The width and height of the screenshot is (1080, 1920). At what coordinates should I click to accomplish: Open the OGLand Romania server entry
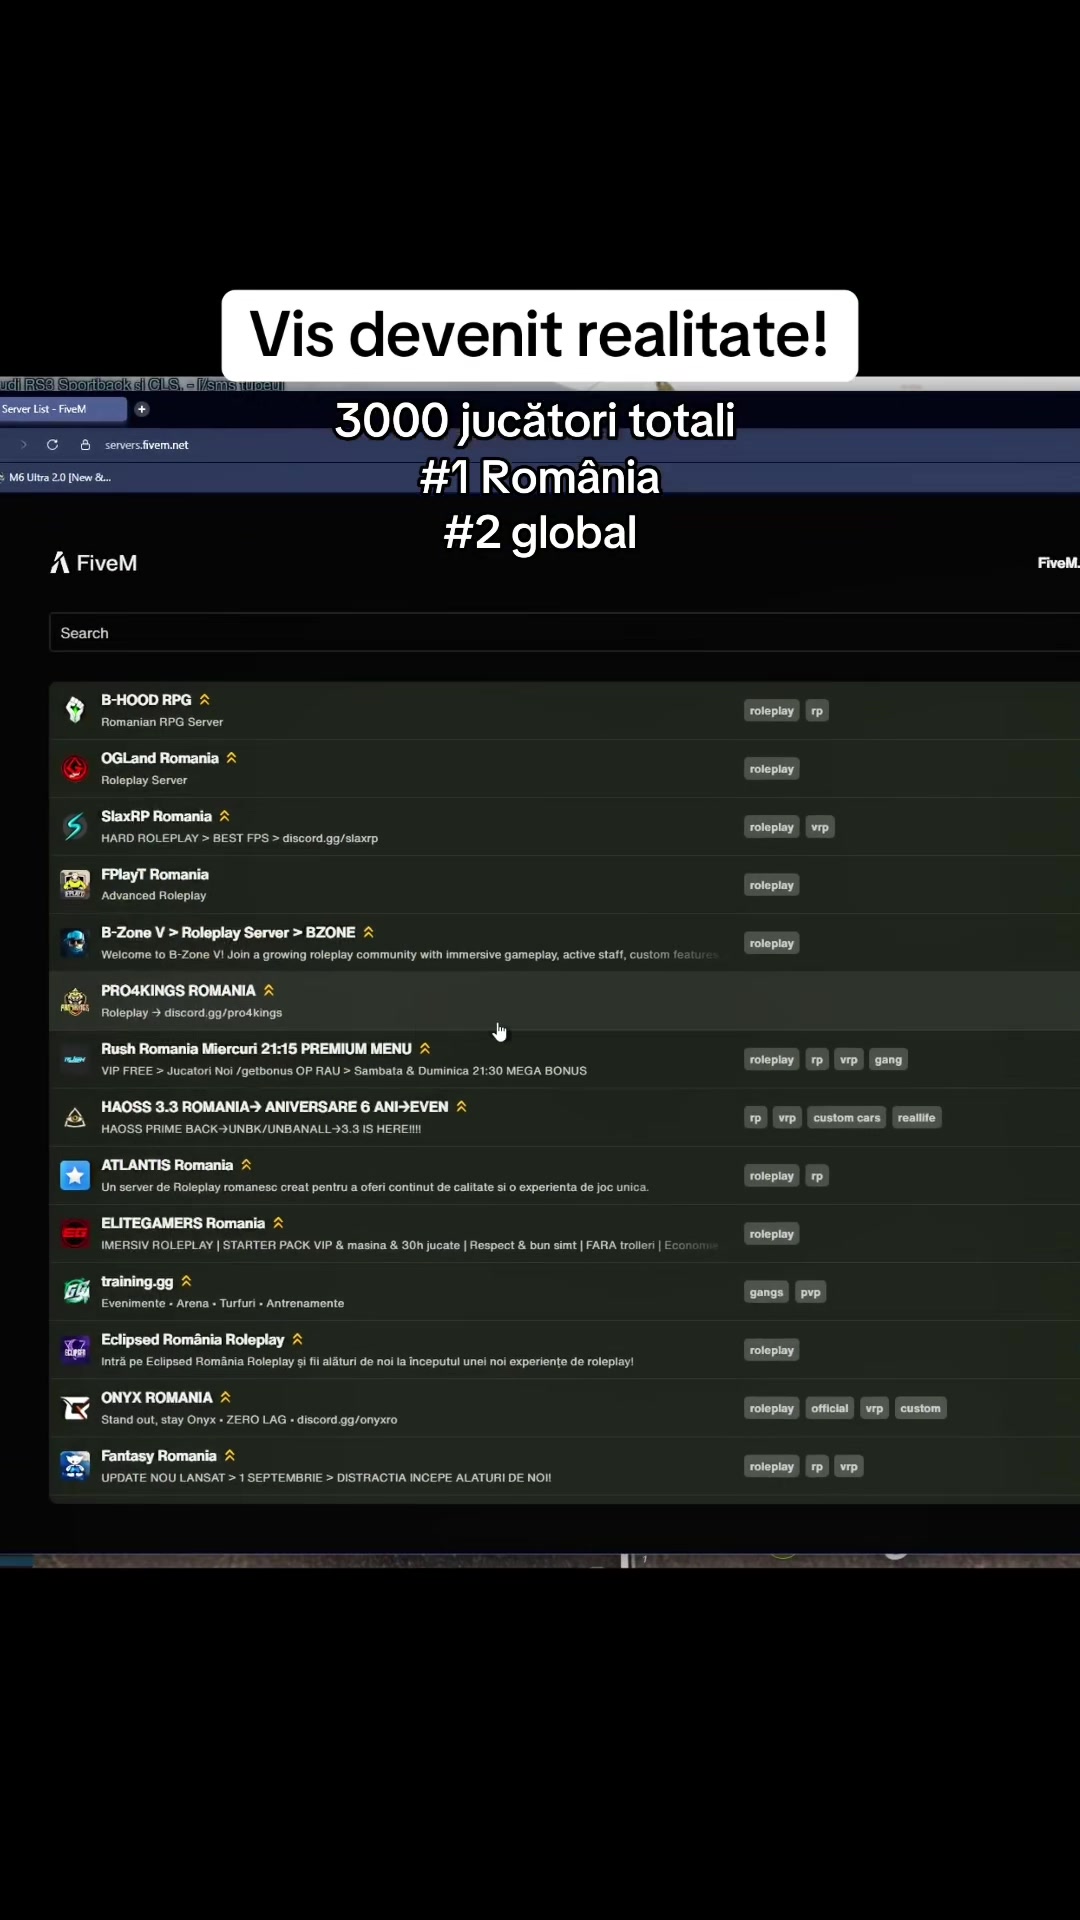coord(564,769)
